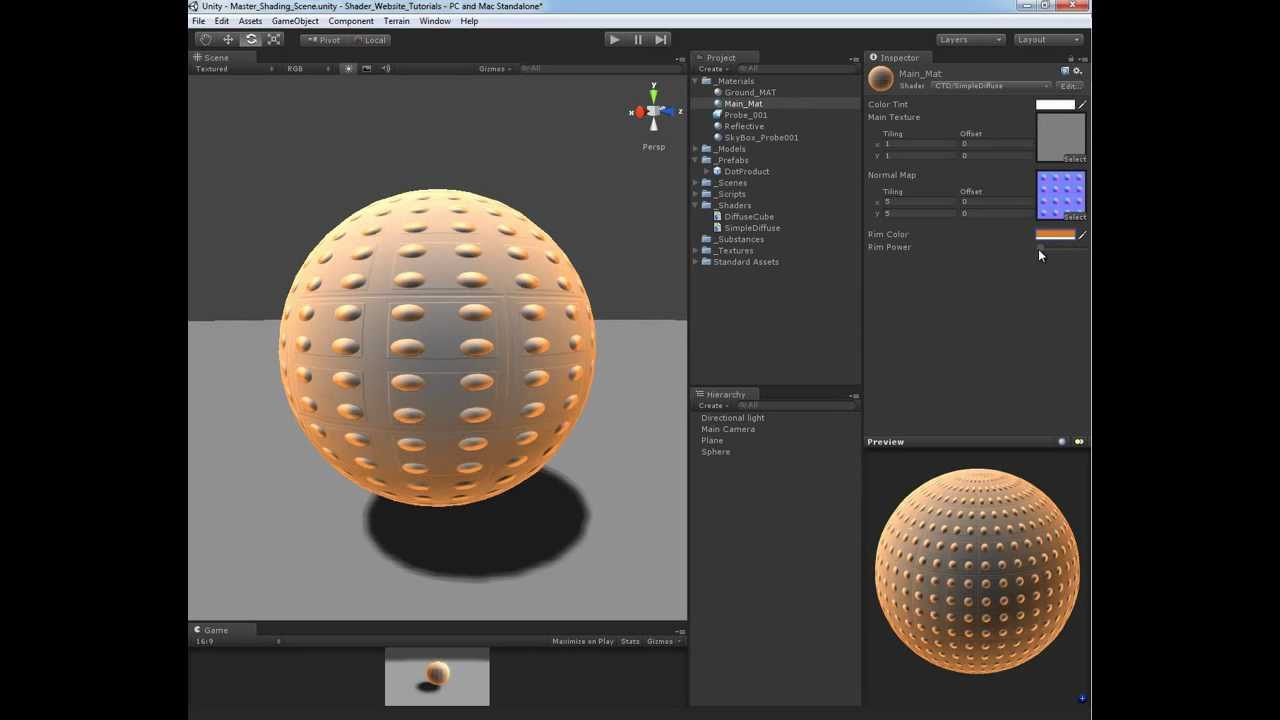Select the Hand pan tool

(205, 39)
